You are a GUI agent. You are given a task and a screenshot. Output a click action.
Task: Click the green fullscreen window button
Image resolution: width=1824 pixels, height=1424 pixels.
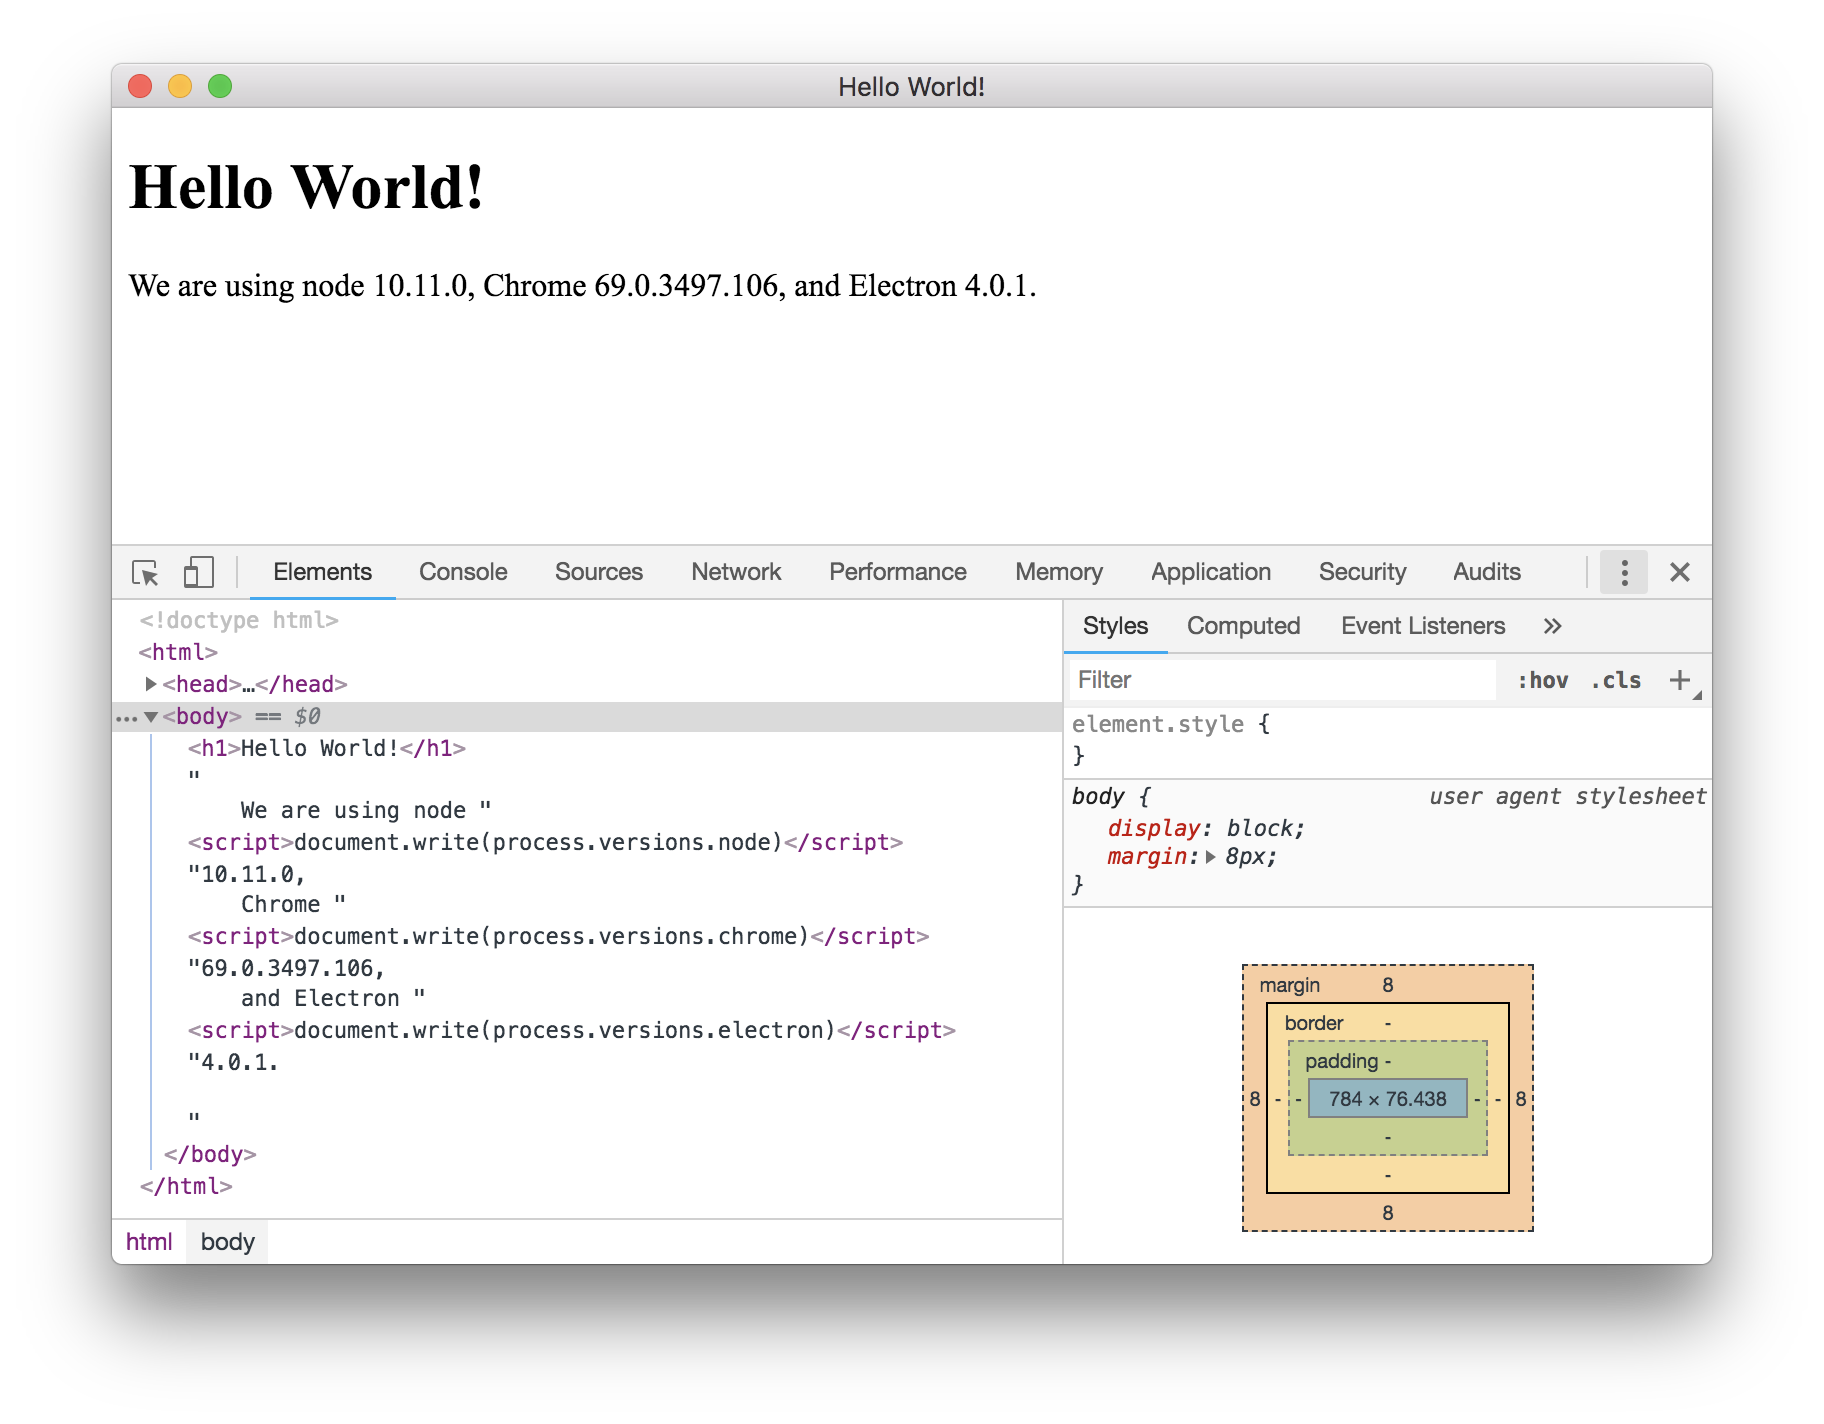tap(220, 86)
